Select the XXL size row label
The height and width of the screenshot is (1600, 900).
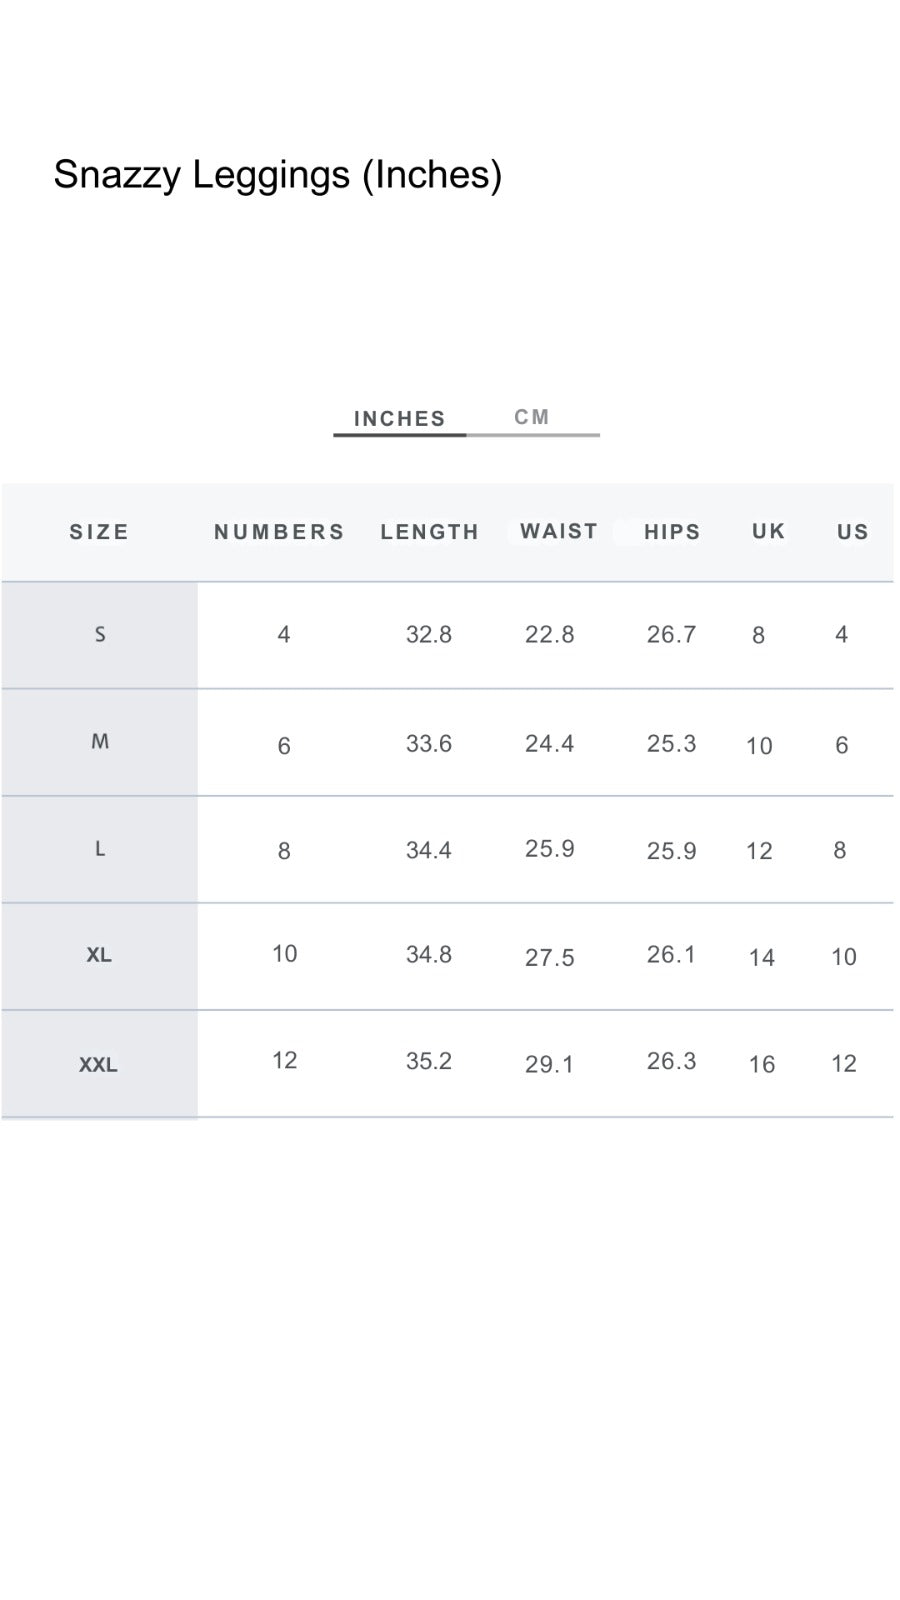[98, 1065]
